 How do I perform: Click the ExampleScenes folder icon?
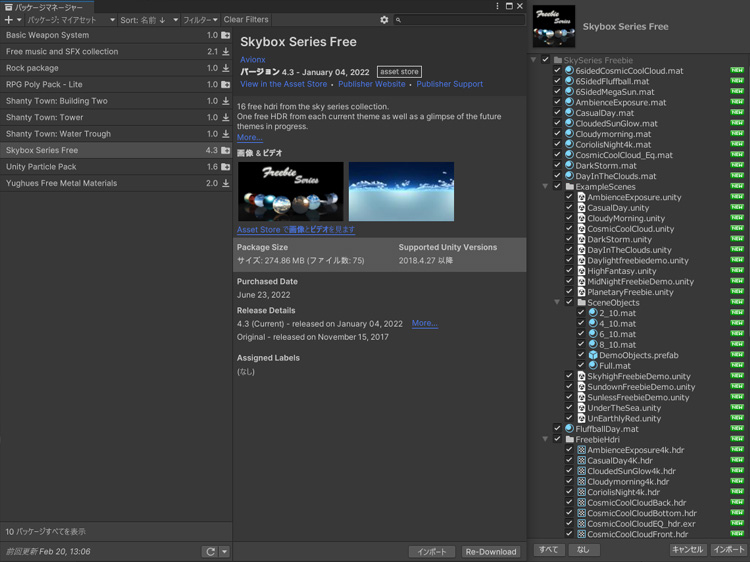coord(569,186)
